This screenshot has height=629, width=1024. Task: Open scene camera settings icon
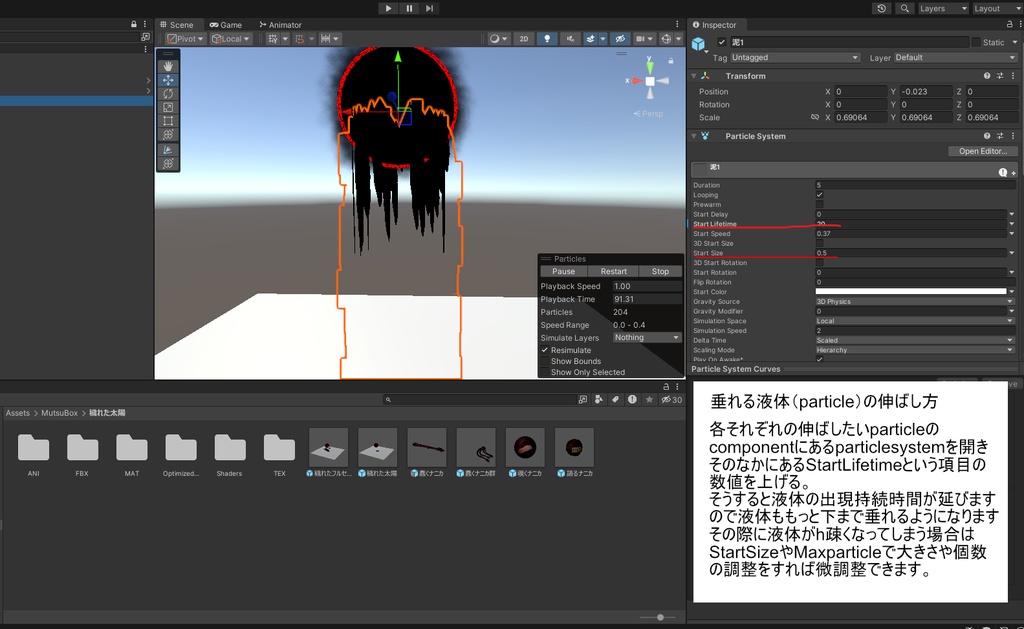(x=641, y=39)
